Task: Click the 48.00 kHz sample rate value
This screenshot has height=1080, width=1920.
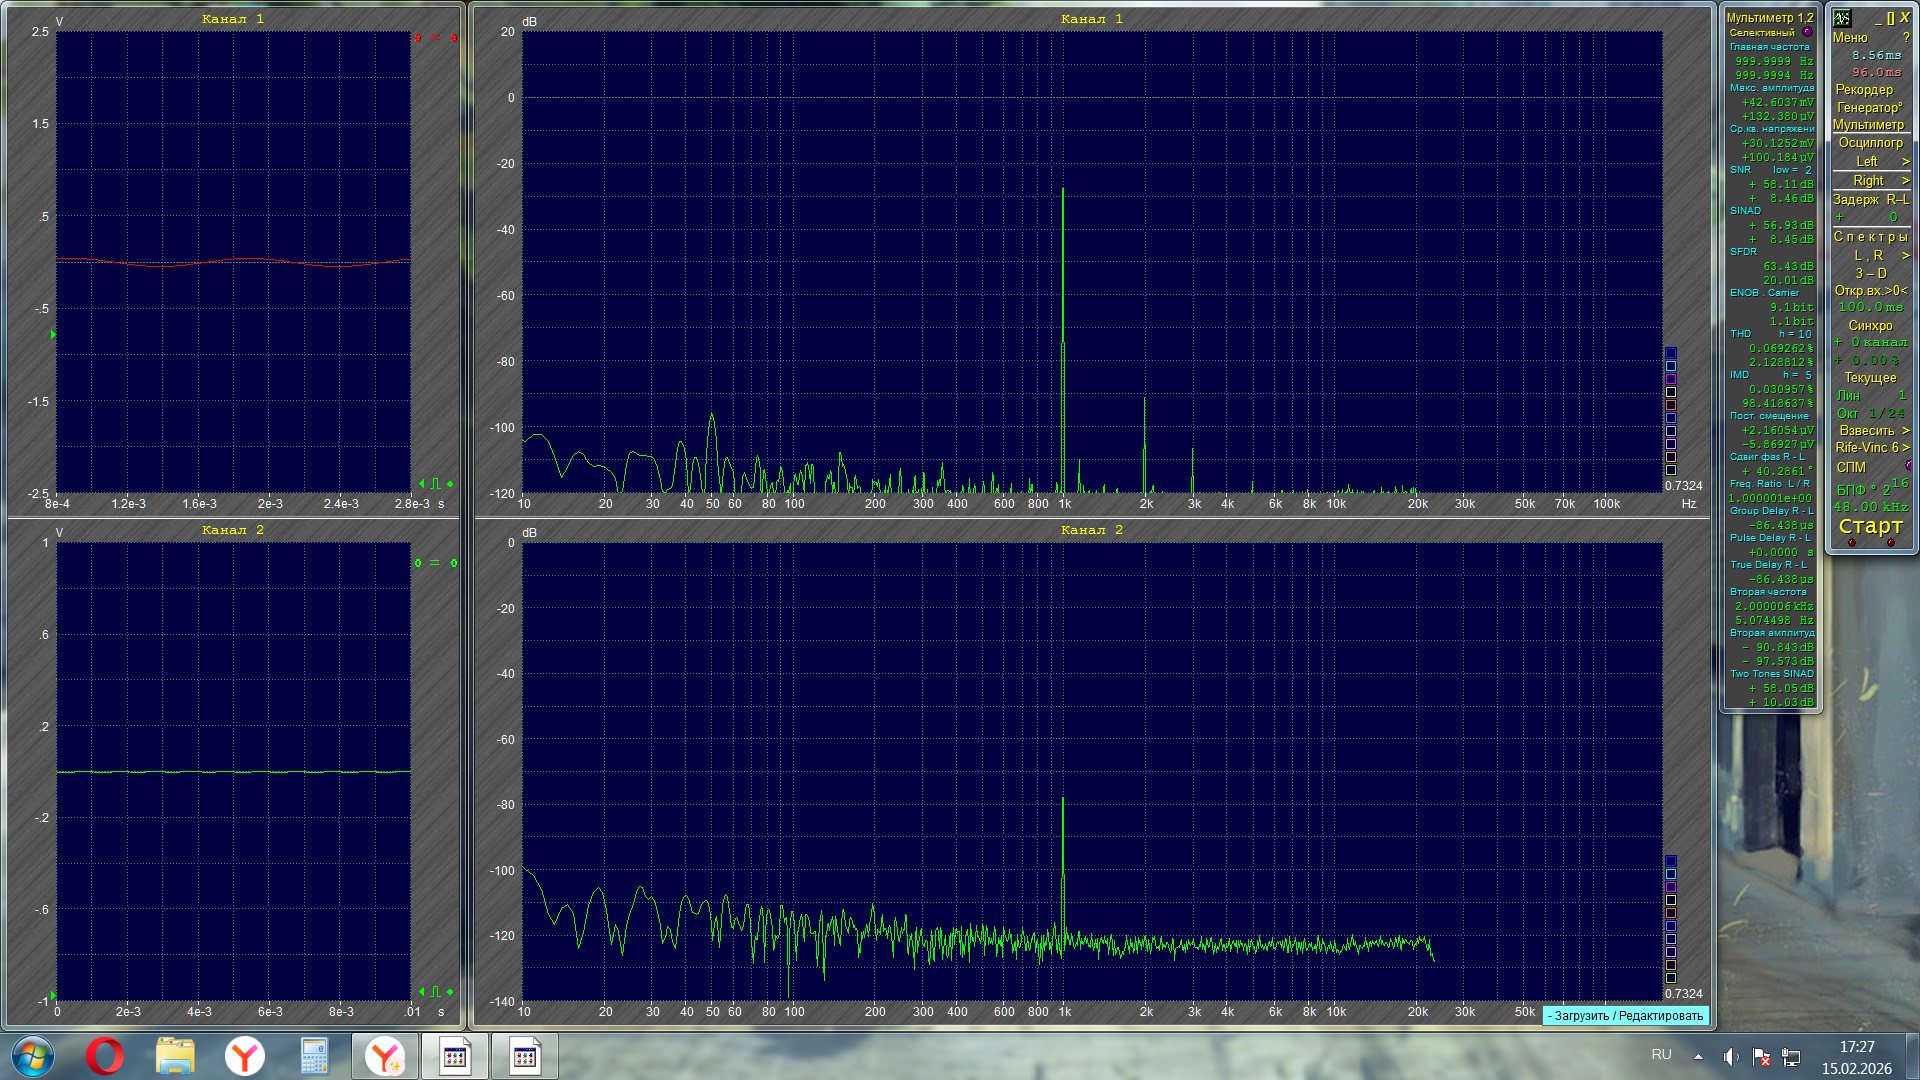Action: coord(1871,507)
